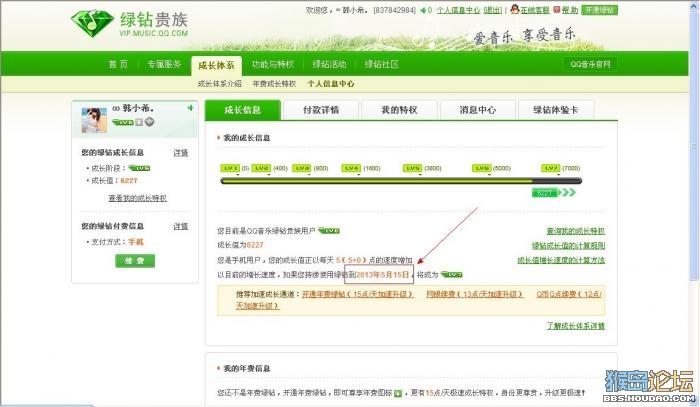Click the 个人信息中心 link in top bar

point(458,10)
